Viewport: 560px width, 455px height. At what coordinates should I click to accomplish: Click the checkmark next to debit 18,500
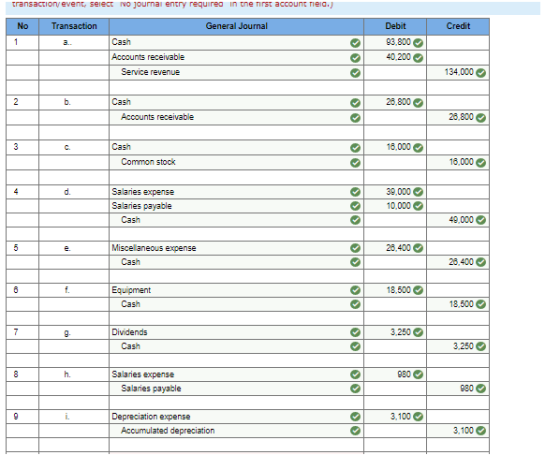[418, 290]
